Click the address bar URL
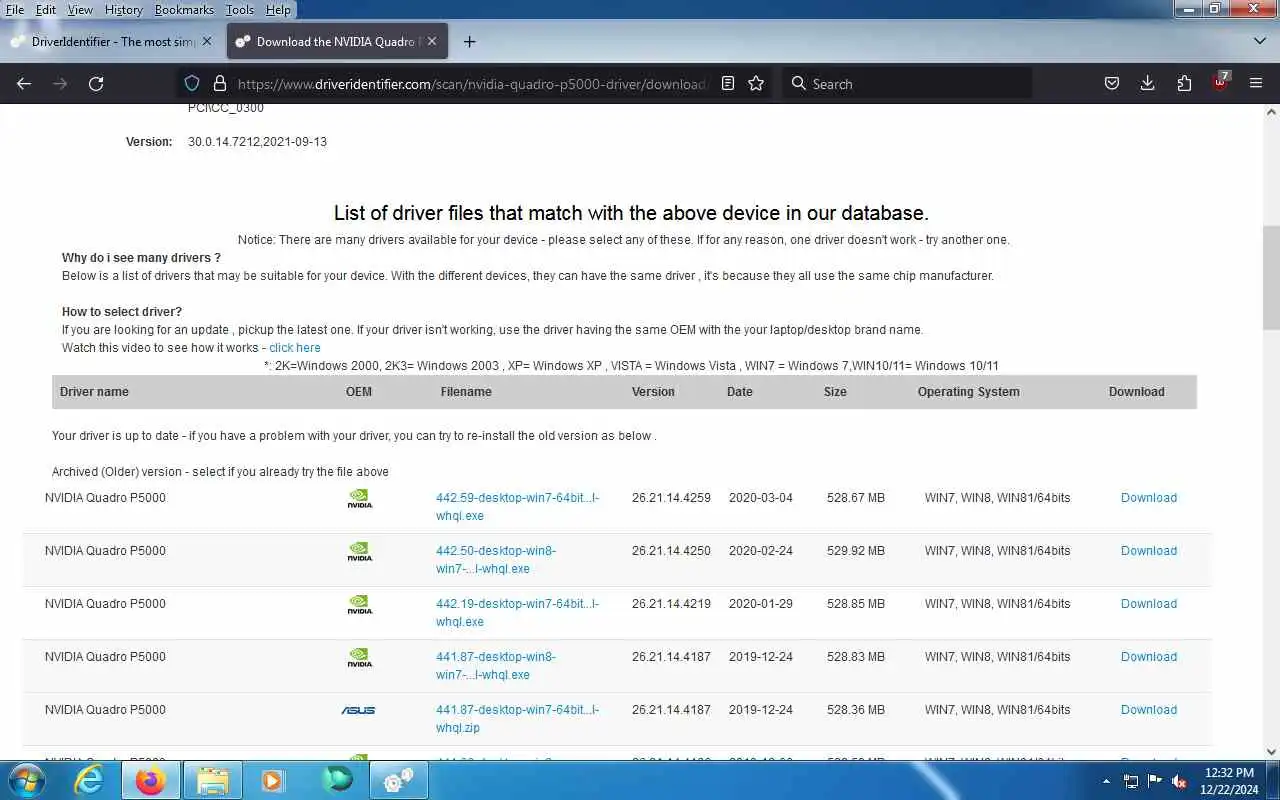The width and height of the screenshot is (1280, 800). 471,84
